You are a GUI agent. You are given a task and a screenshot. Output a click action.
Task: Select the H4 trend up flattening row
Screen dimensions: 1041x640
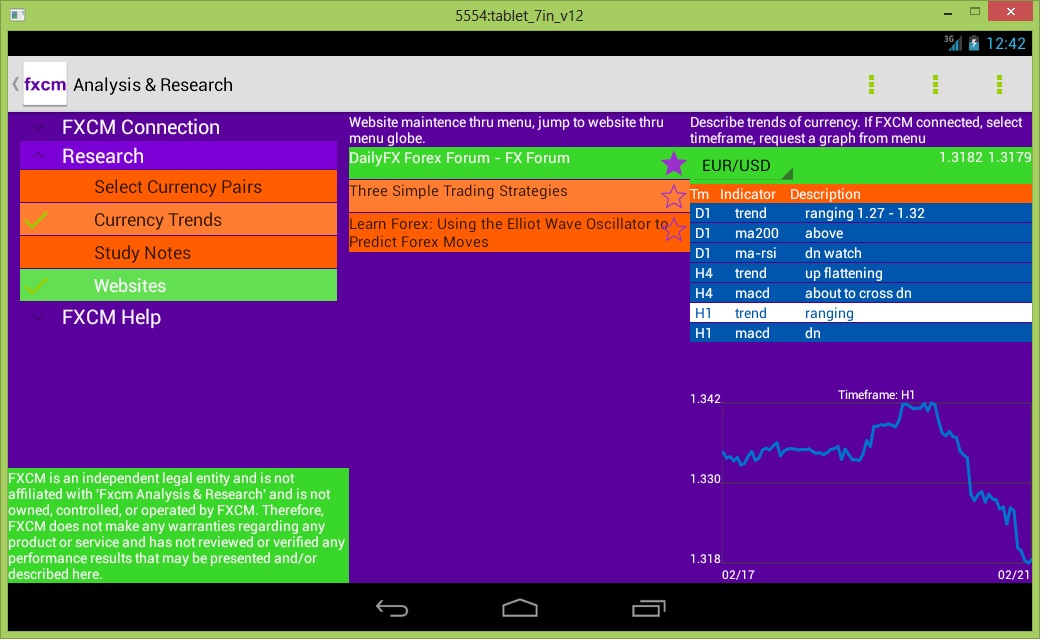(x=860, y=273)
